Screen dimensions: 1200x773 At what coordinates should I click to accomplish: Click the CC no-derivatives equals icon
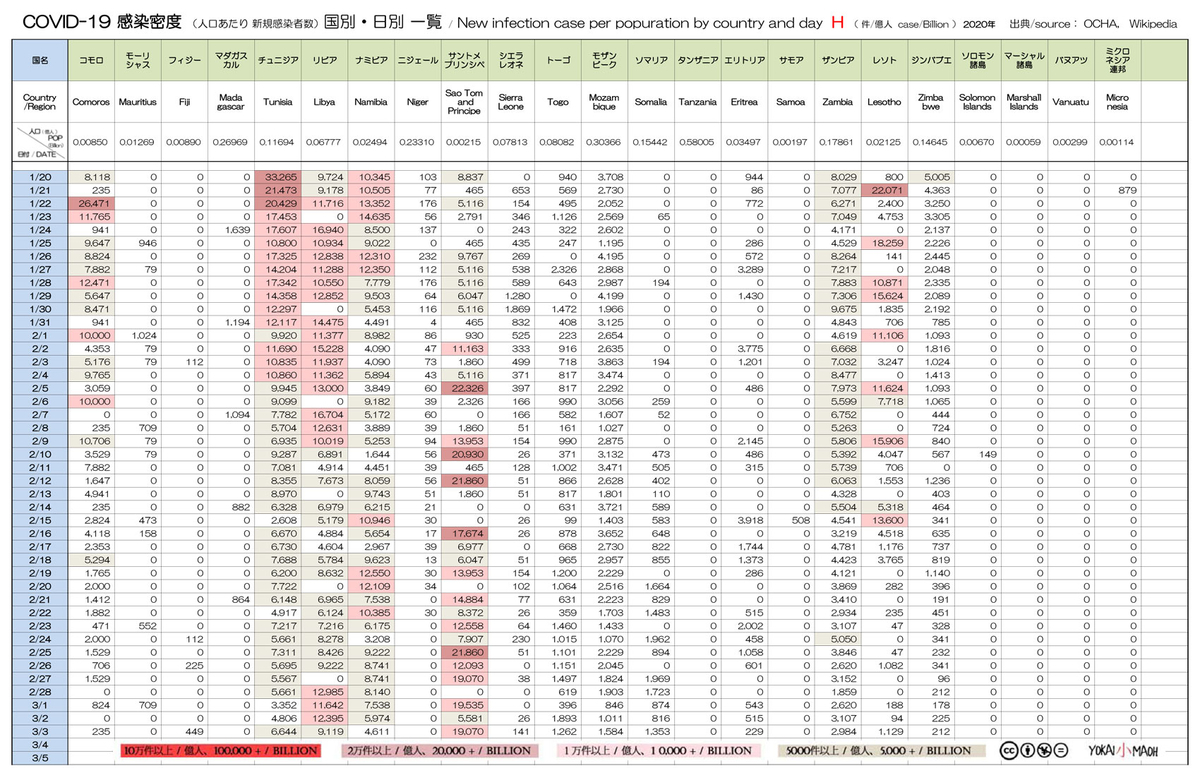click(x=1059, y=749)
